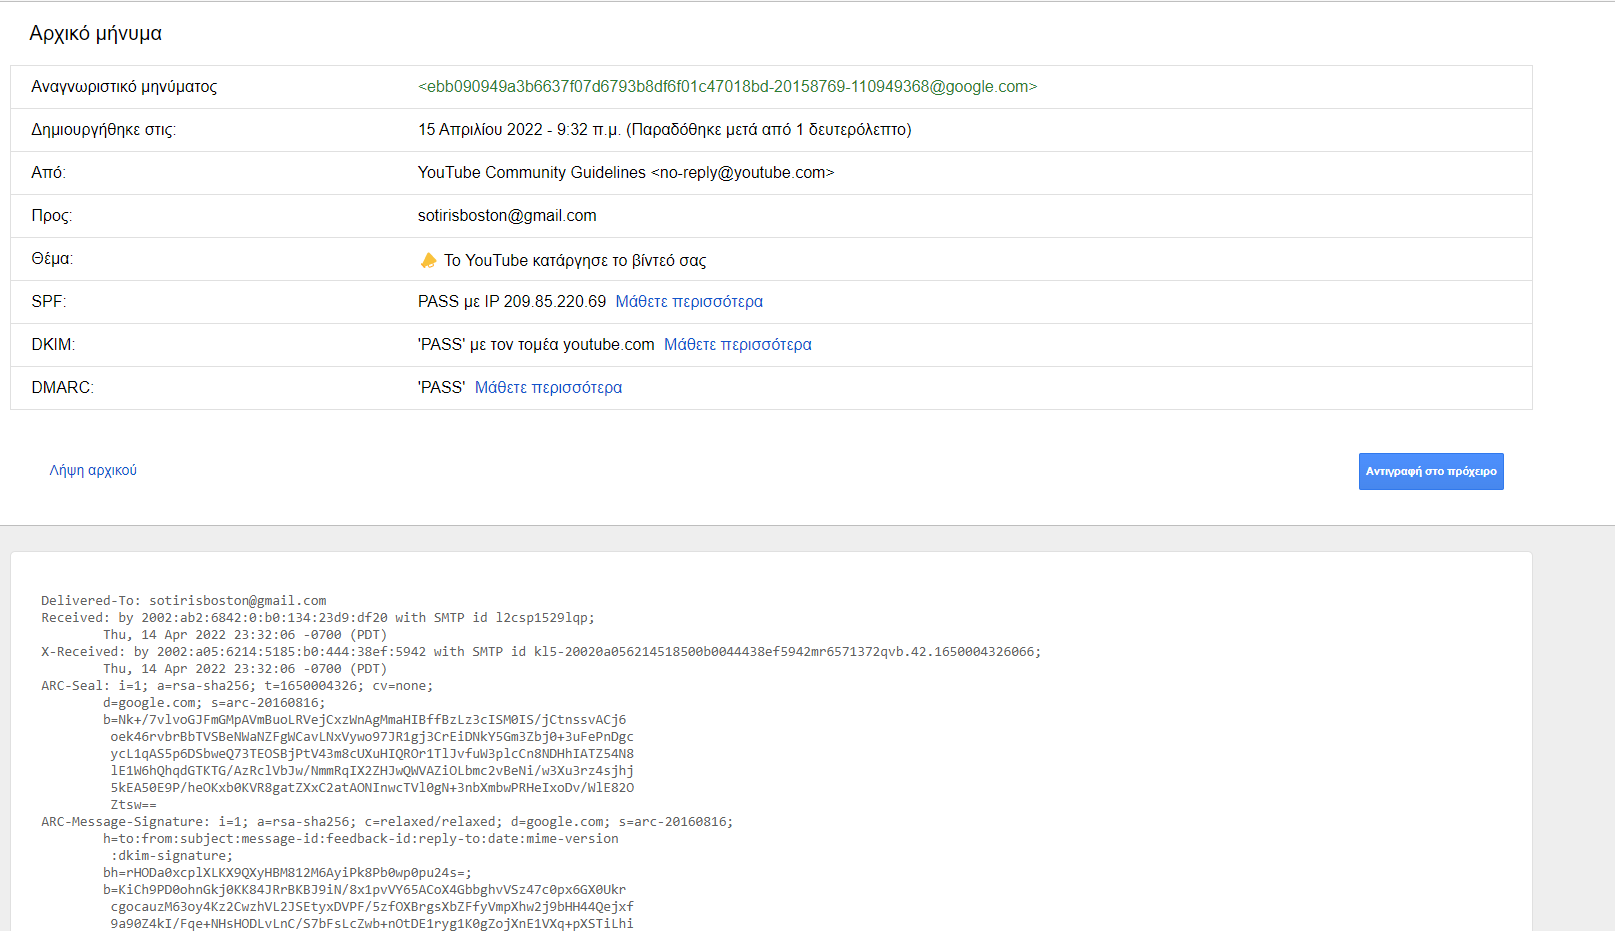The image size is (1615, 931).
Task: Click the 'Delivered-To:' header line
Action: coord(183,600)
